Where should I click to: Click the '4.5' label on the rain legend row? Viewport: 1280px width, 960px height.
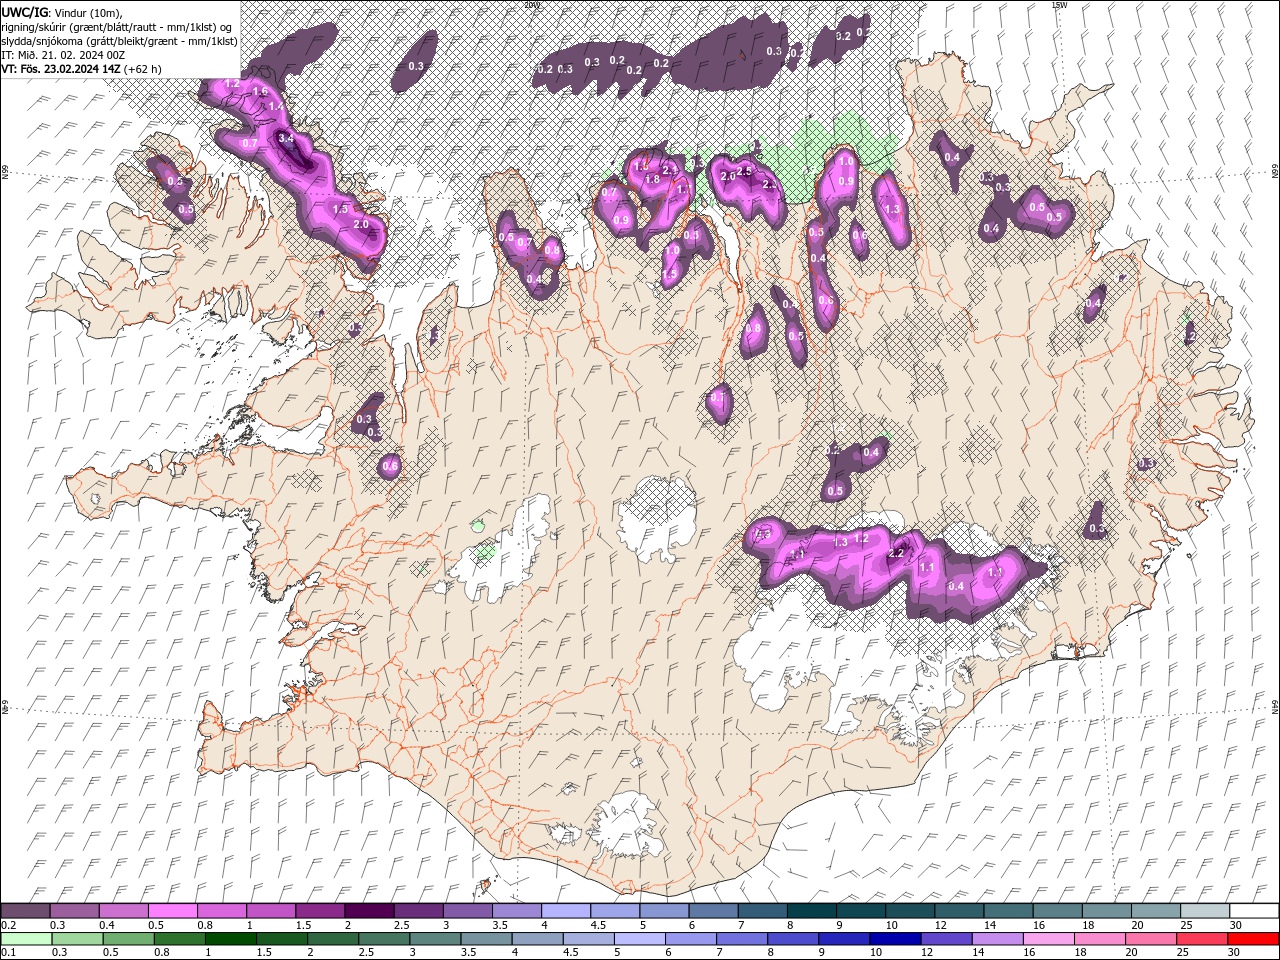click(570, 953)
